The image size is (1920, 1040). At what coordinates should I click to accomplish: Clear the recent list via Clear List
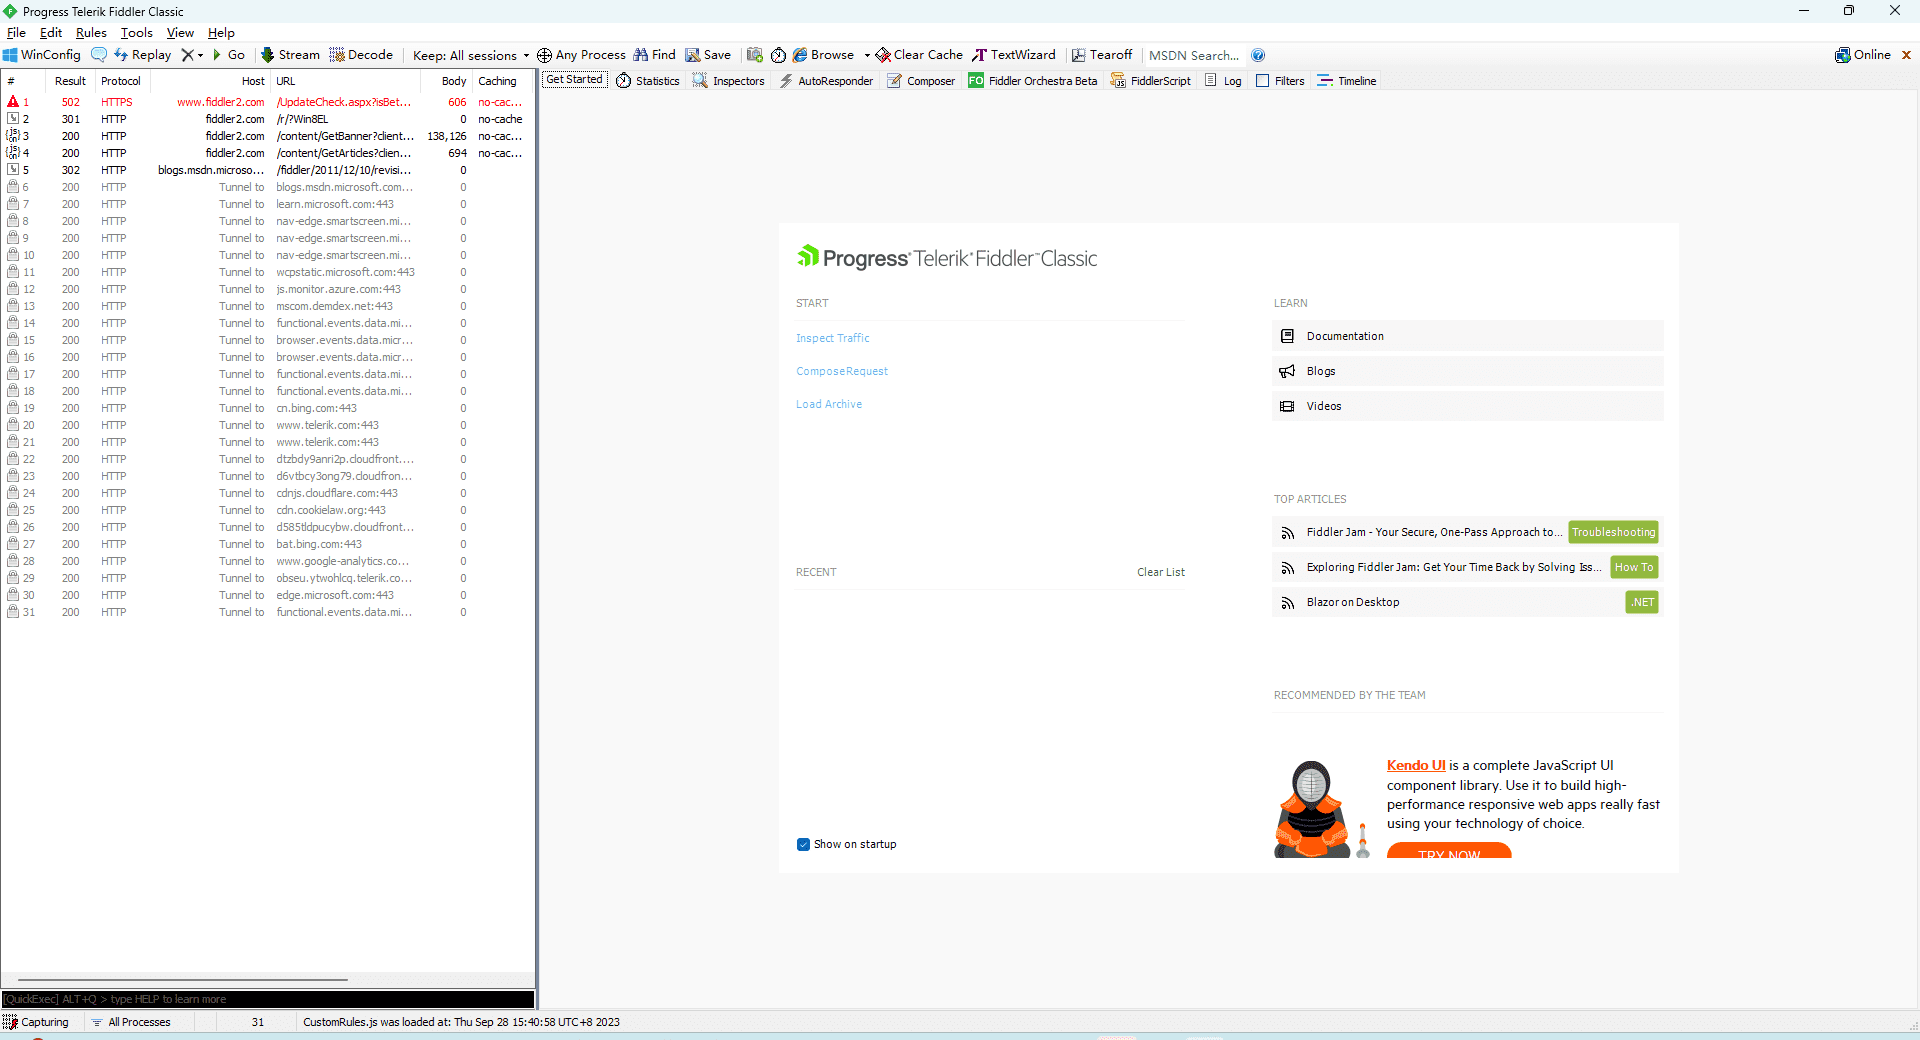(1161, 572)
